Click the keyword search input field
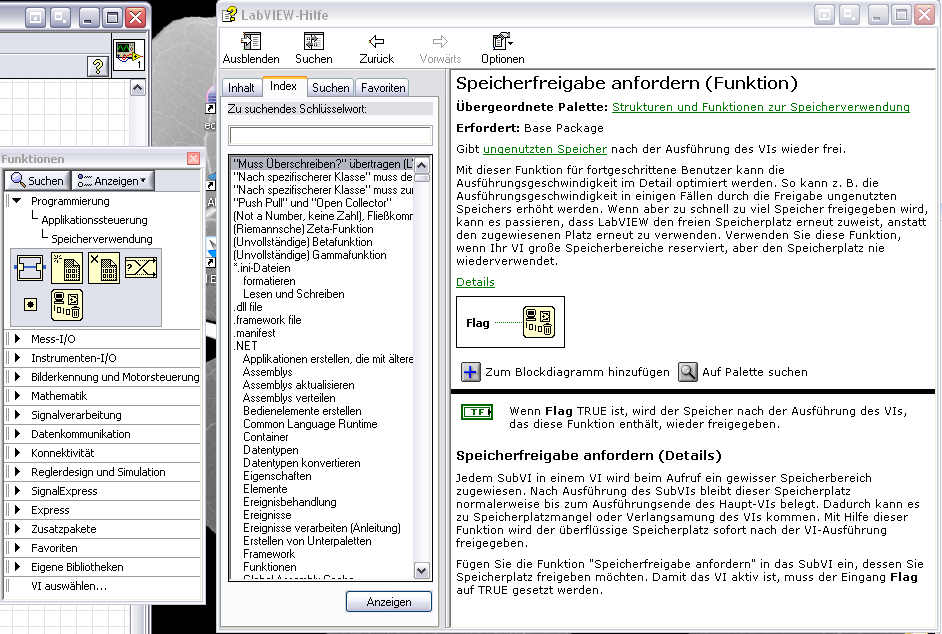This screenshot has width=942, height=634. pyautogui.click(x=330, y=135)
